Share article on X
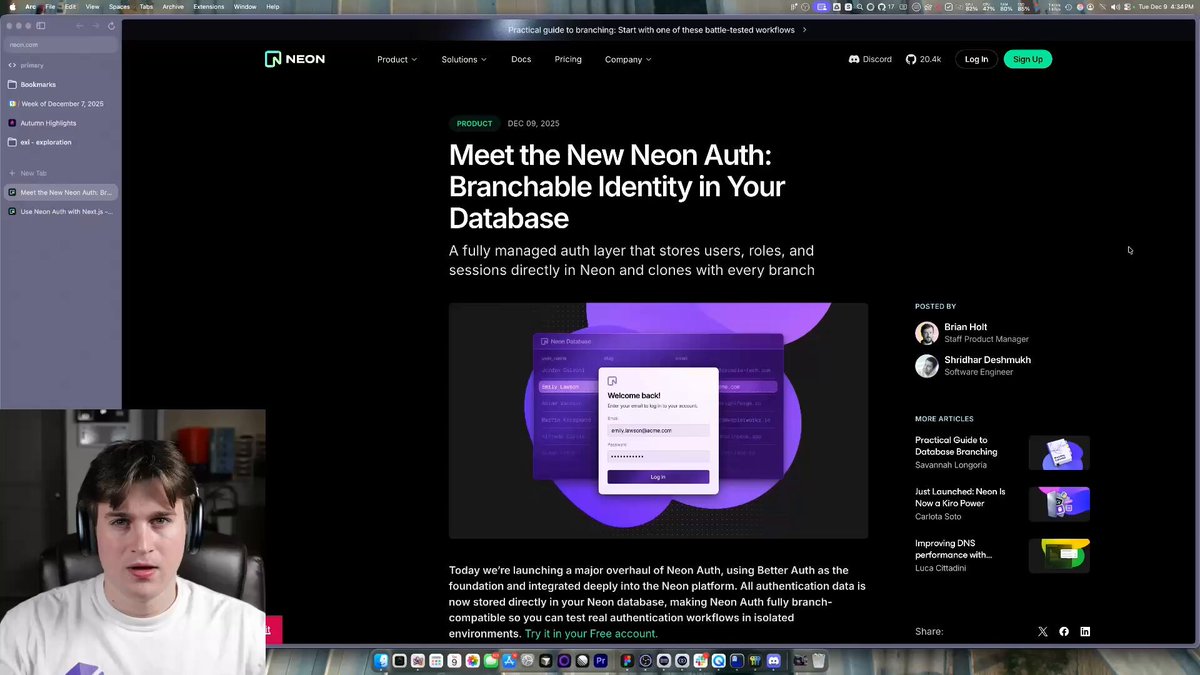 (1043, 632)
